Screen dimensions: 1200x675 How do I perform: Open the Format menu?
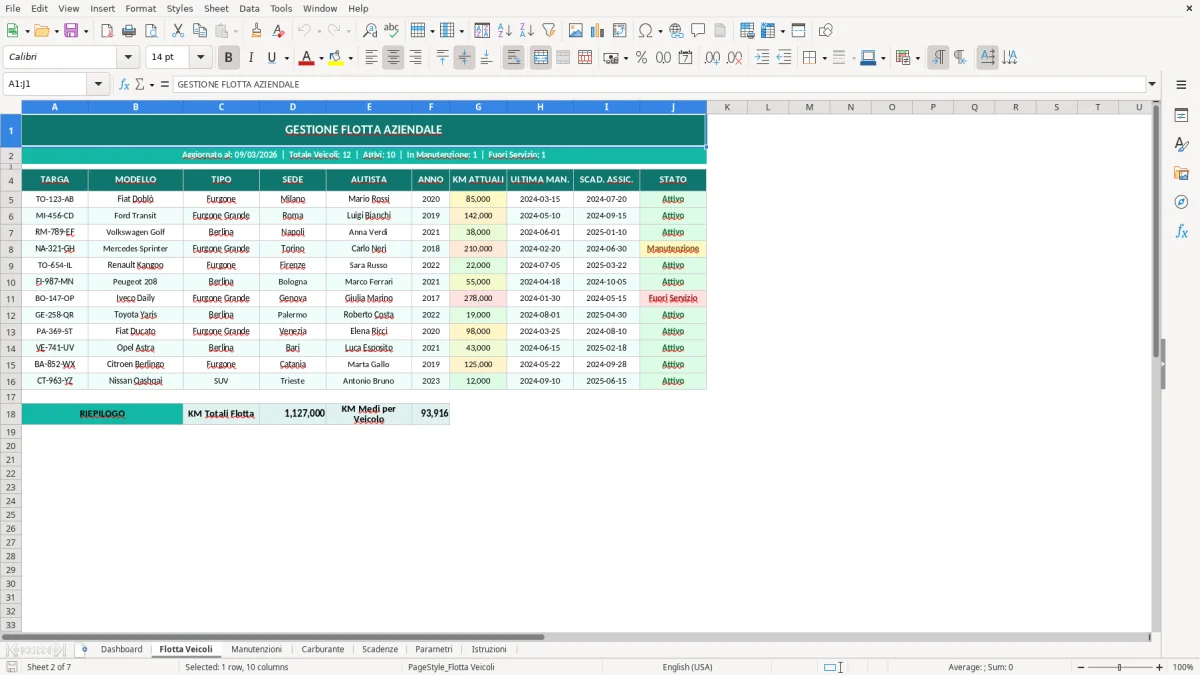[x=140, y=8]
